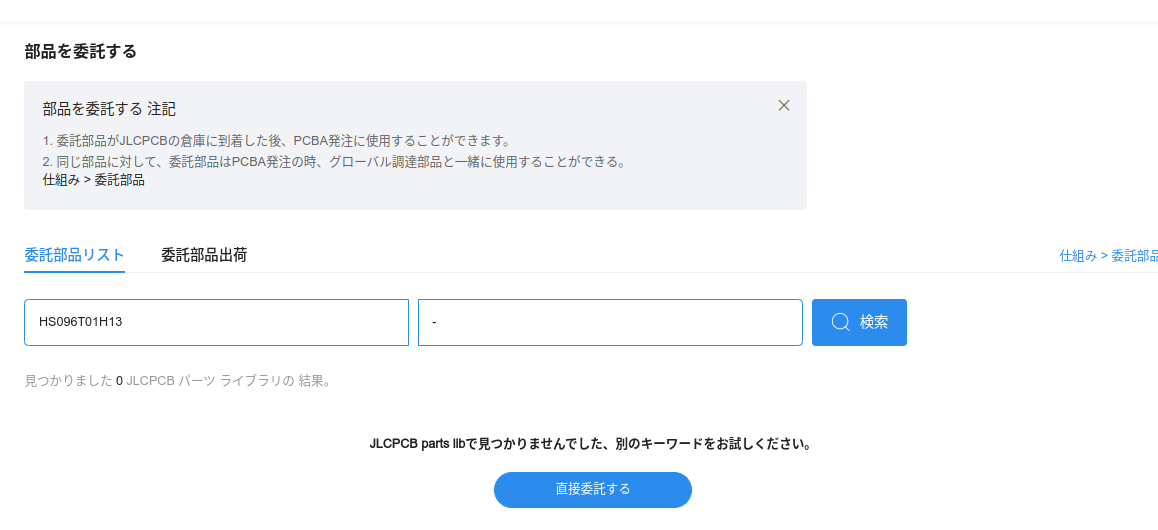Close the 部品を委託する 注記 notice box
The image size is (1158, 530).
click(784, 106)
